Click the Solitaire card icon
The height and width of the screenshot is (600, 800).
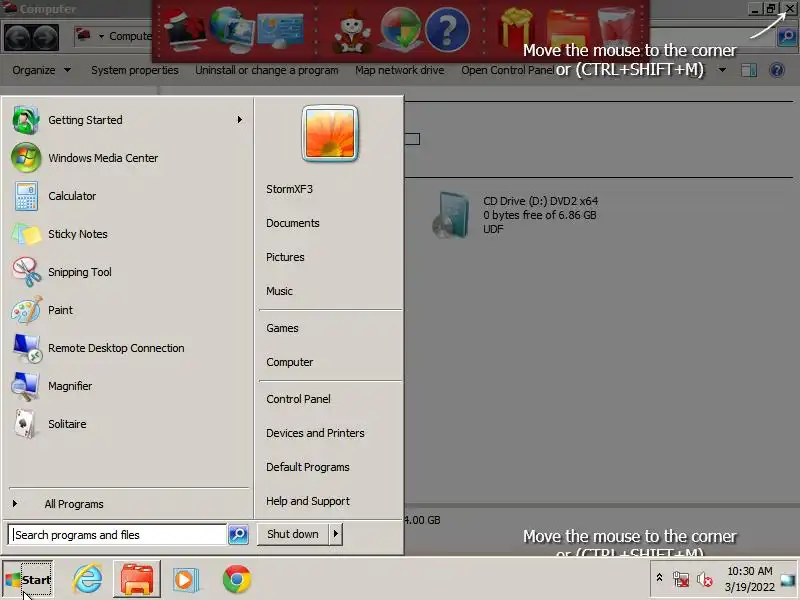(26, 424)
